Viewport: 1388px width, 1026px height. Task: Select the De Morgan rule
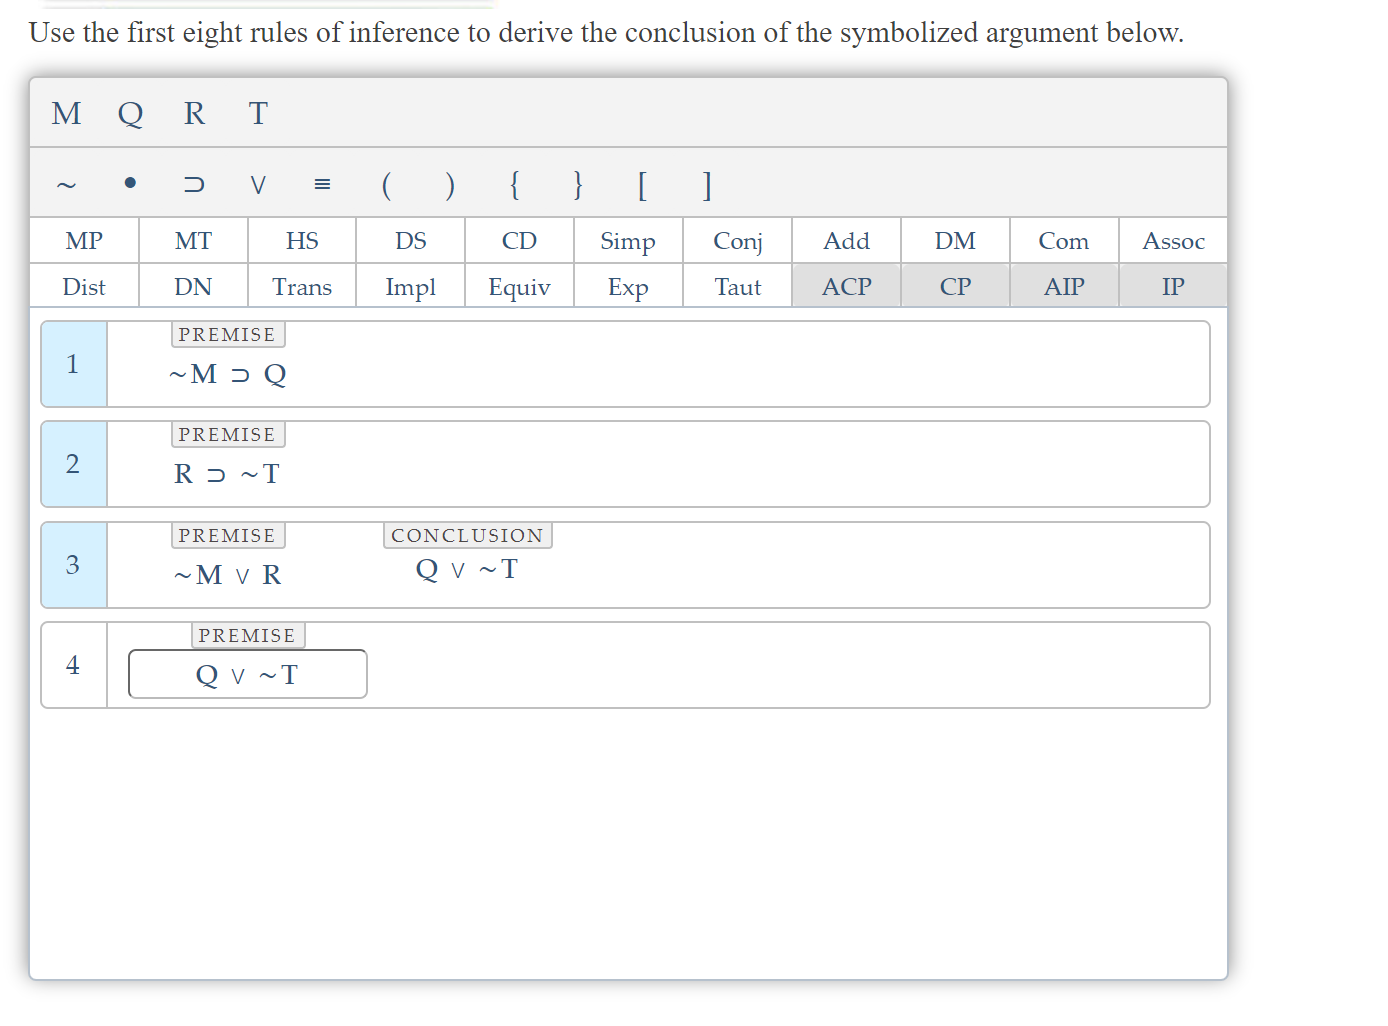(x=955, y=240)
